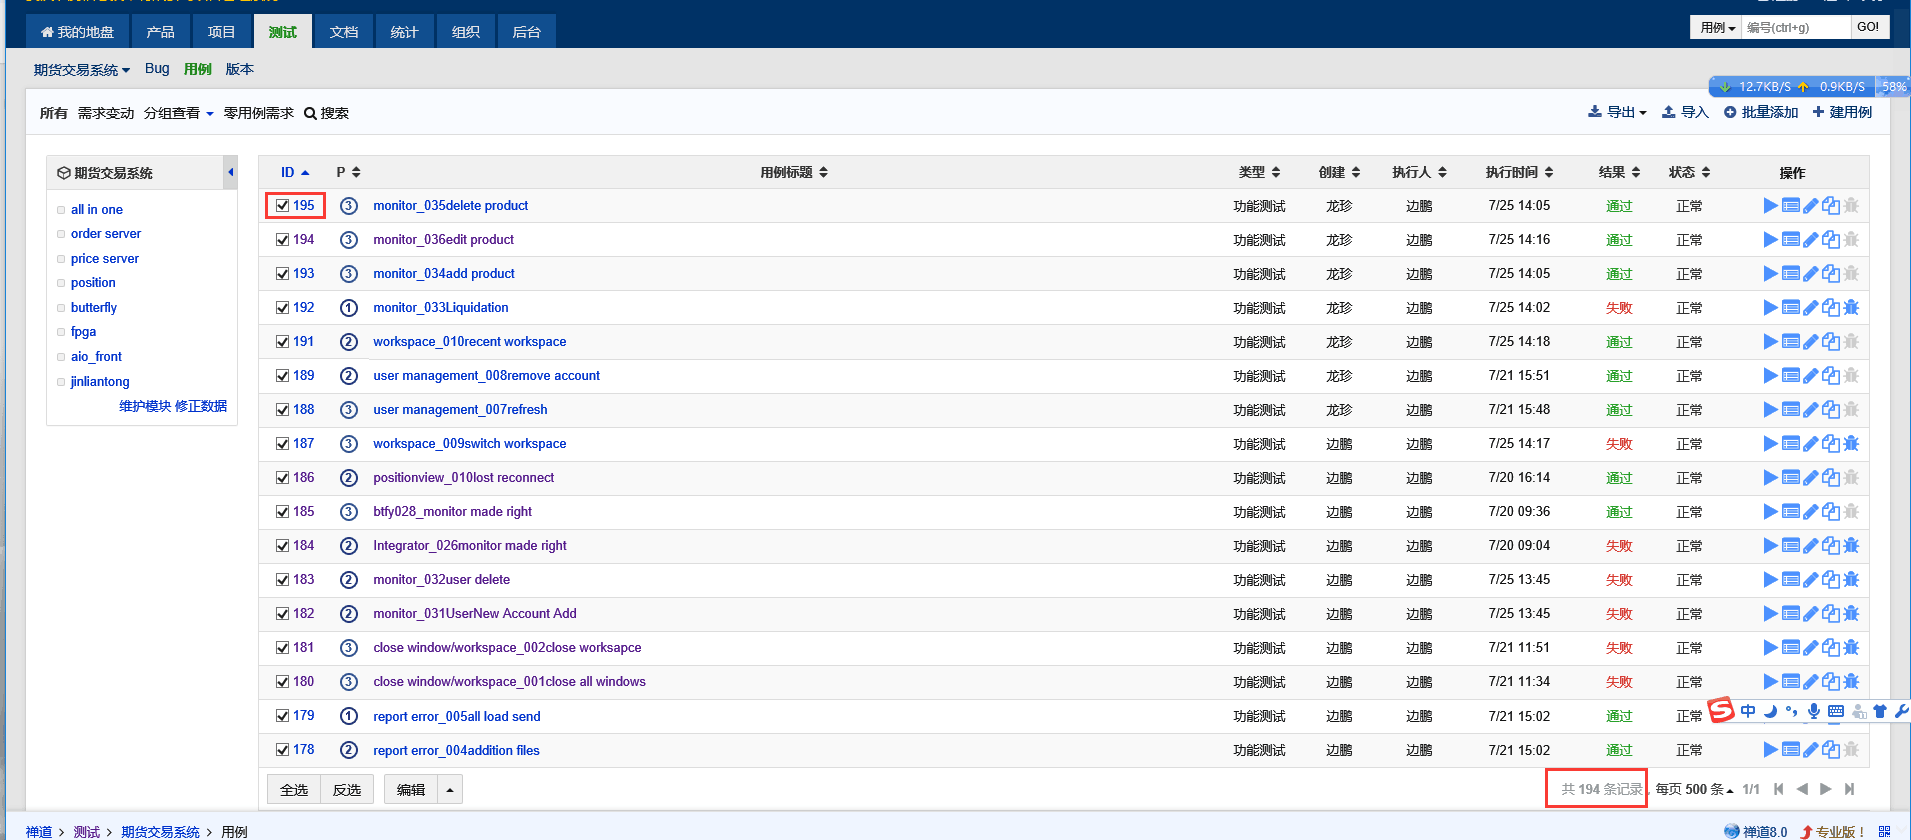1911x840 pixels.
Task: Open caret dropdown next to 编辑 button
Action: click(x=450, y=790)
